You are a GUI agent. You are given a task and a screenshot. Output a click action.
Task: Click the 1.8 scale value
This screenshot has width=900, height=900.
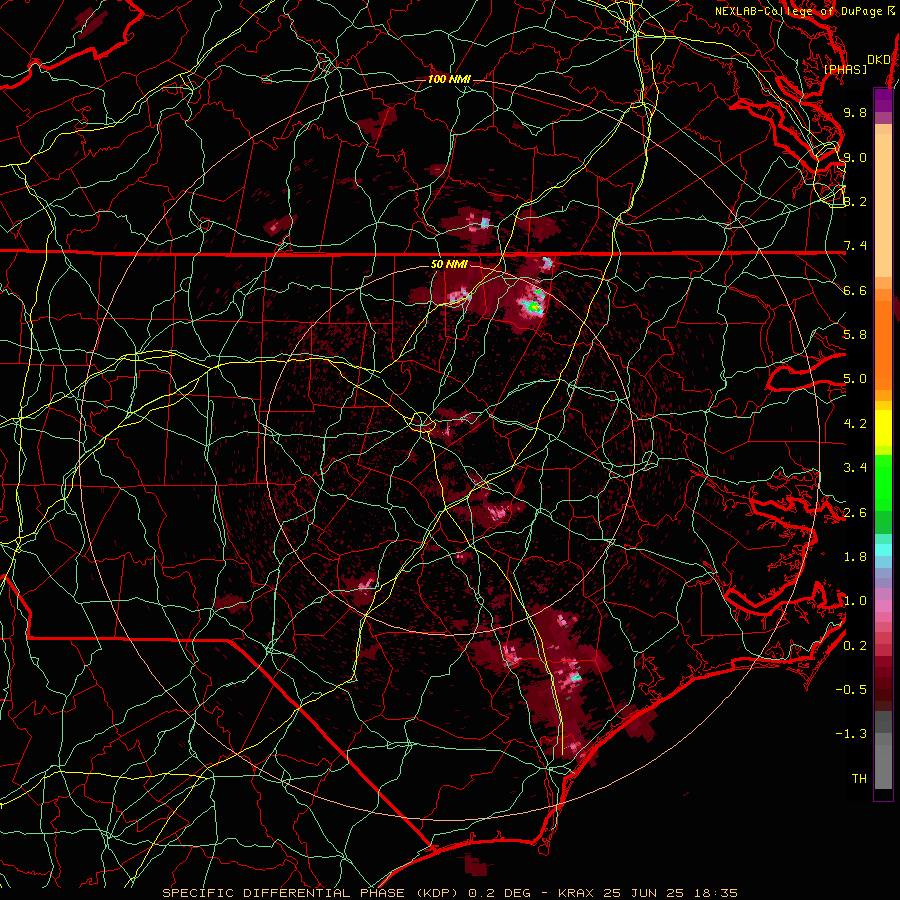pos(855,557)
